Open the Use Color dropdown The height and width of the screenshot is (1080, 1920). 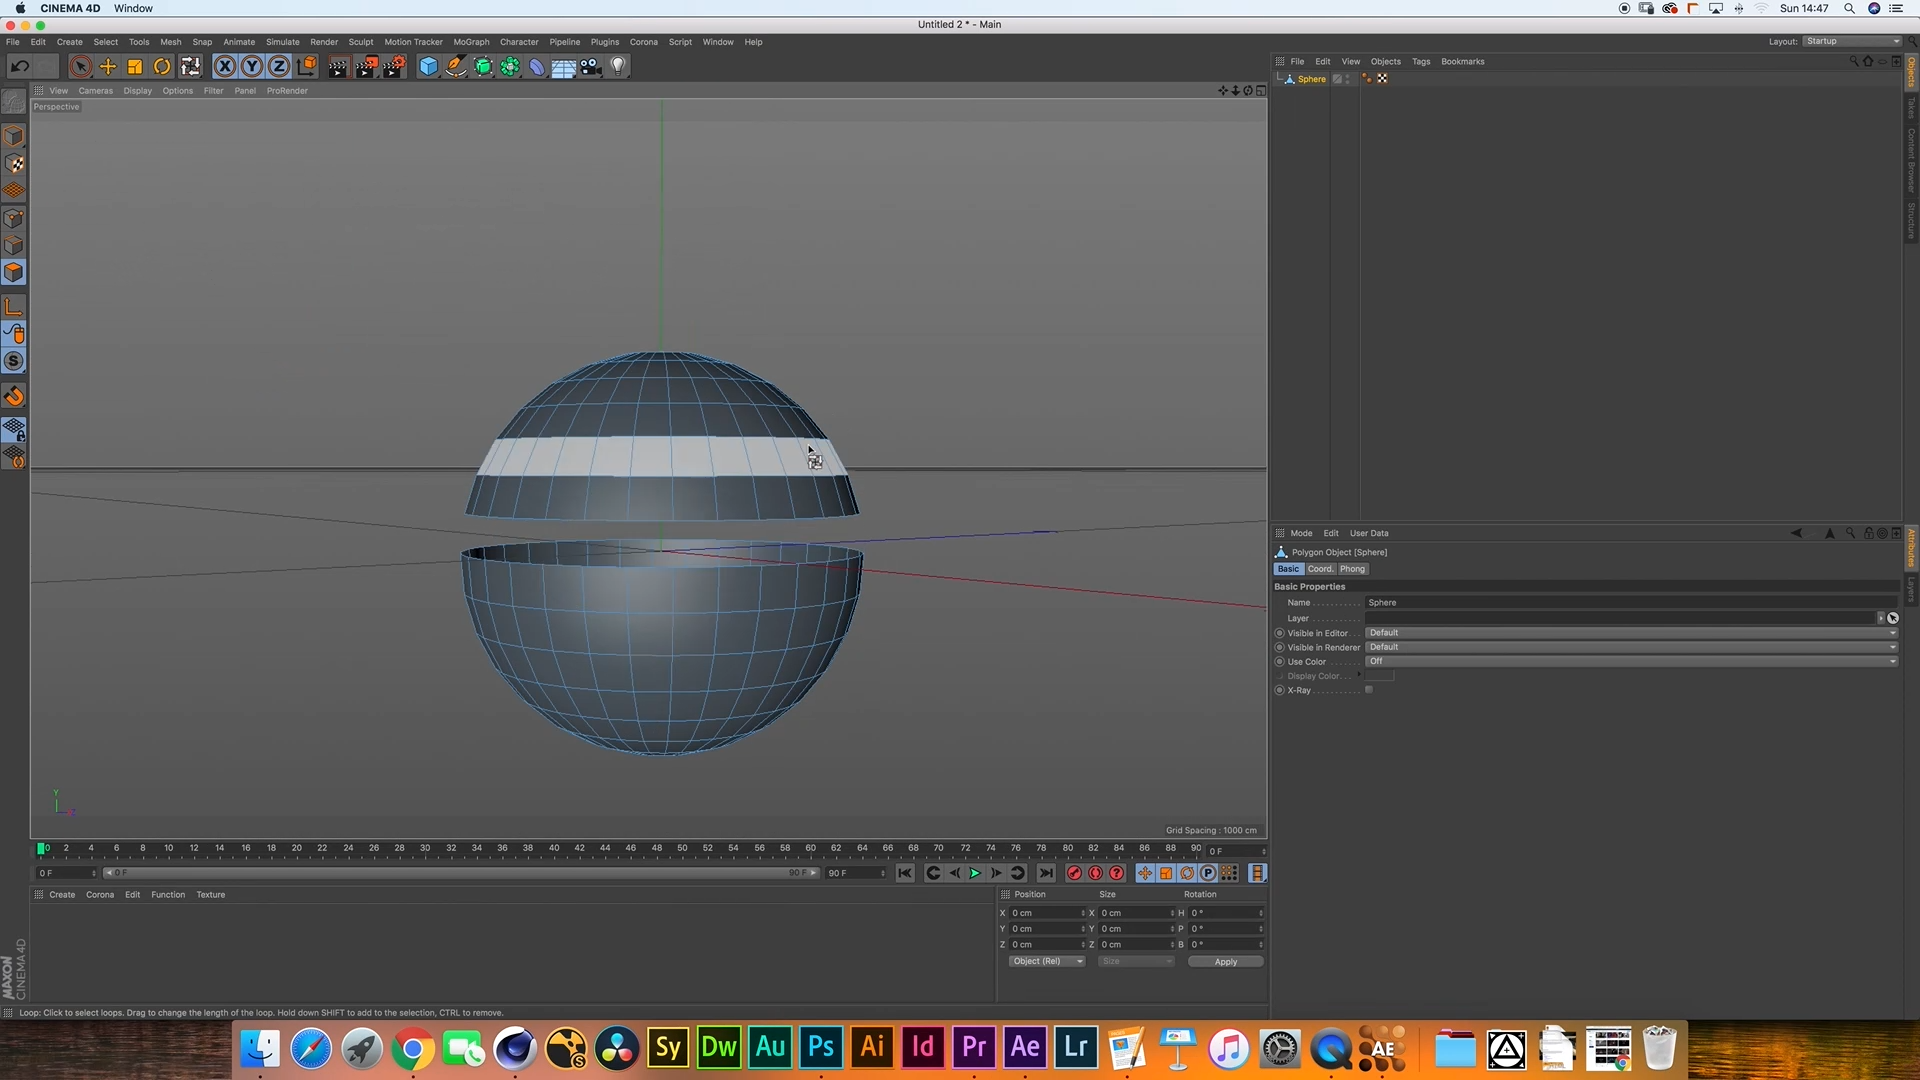(x=1630, y=661)
